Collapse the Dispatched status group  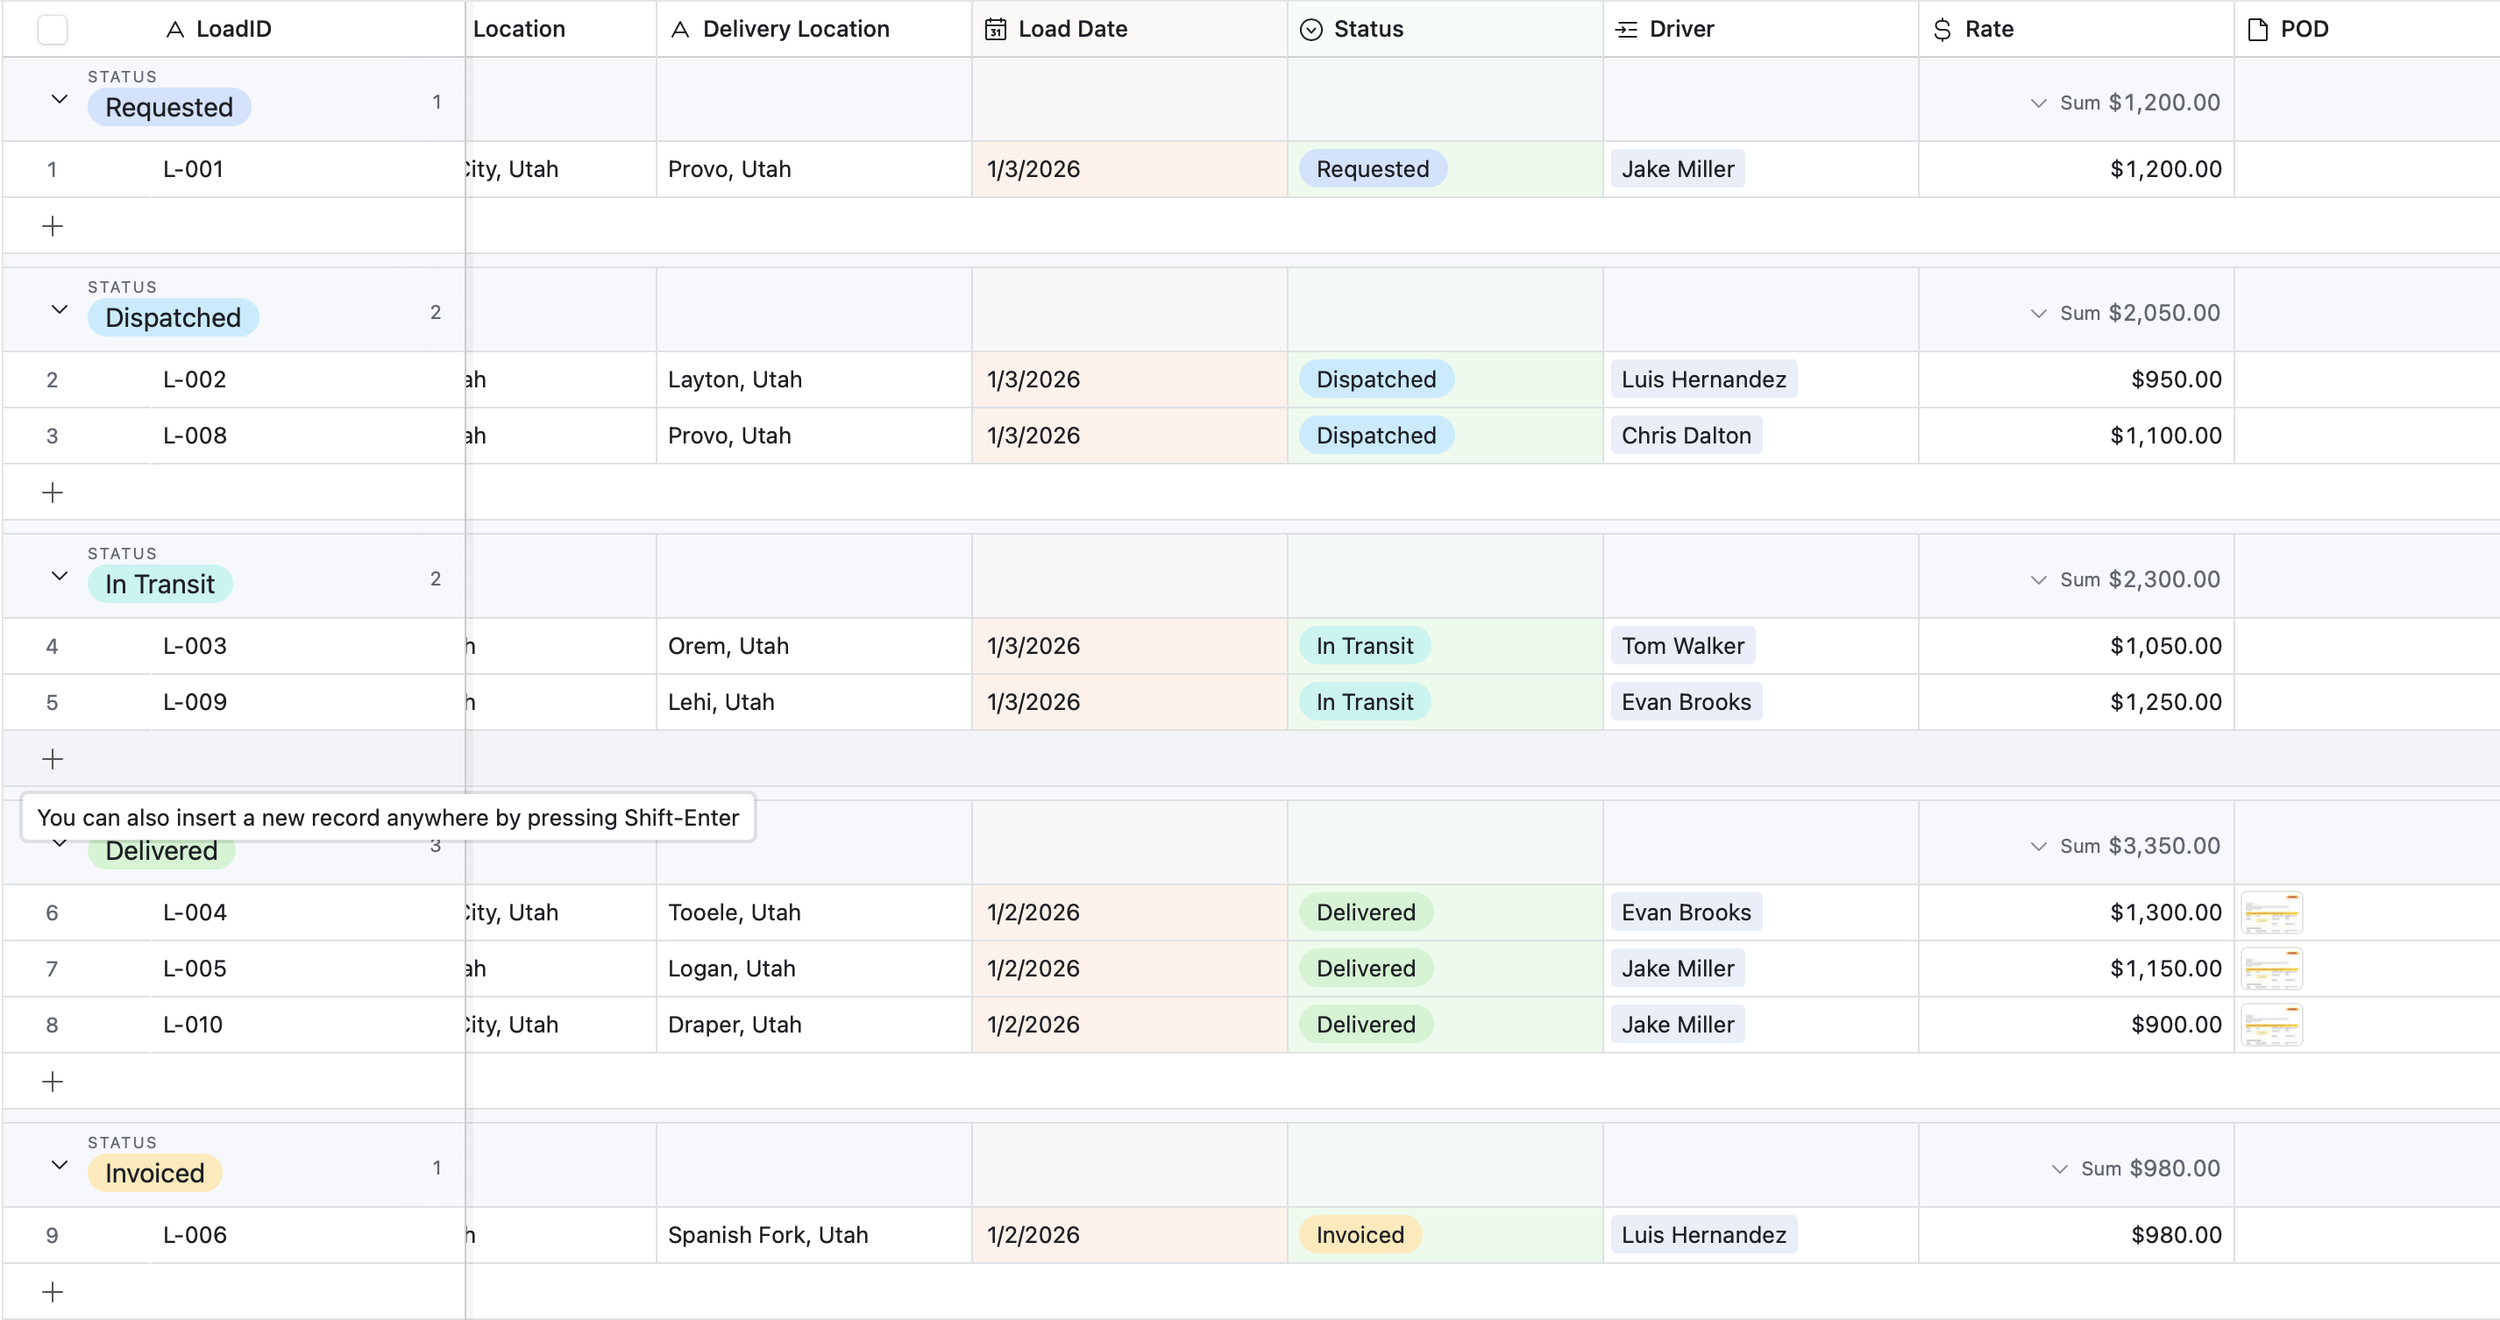tap(59, 309)
